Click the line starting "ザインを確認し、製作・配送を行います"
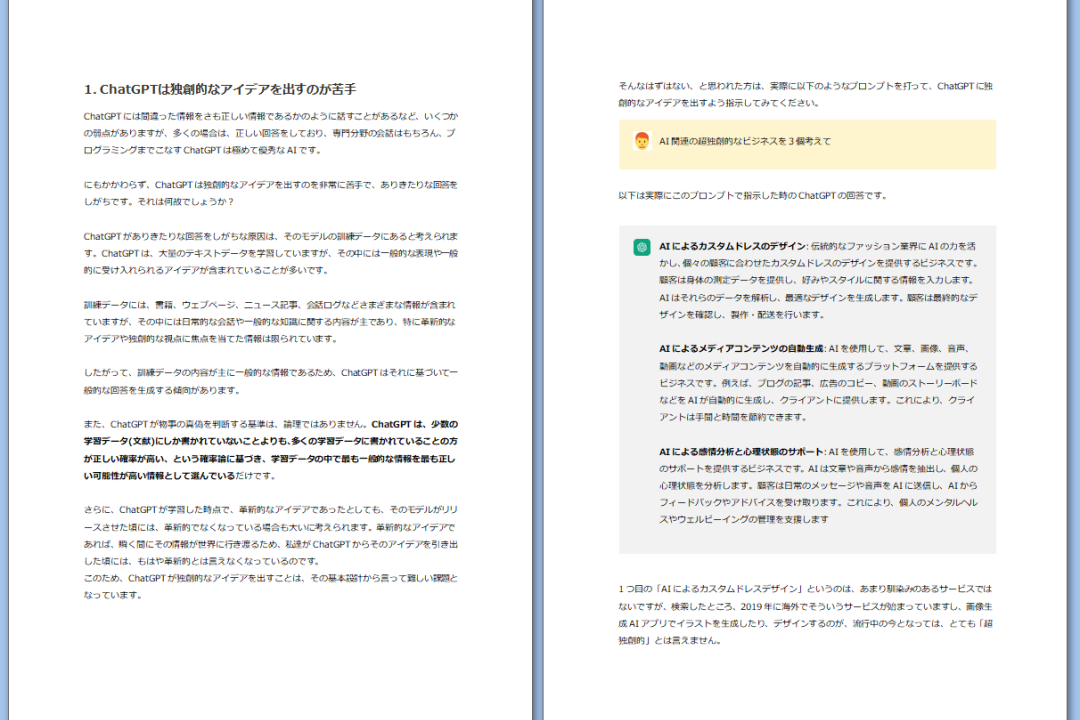 pyautogui.click(x=742, y=315)
